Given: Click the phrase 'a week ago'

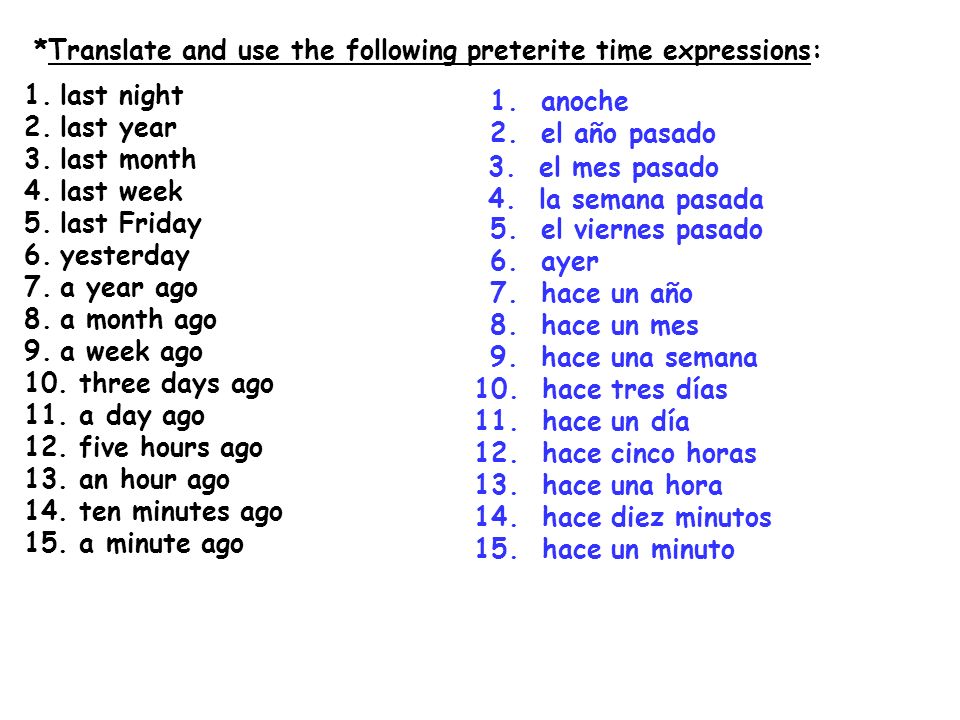Looking at the screenshot, I should [x=132, y=353].
